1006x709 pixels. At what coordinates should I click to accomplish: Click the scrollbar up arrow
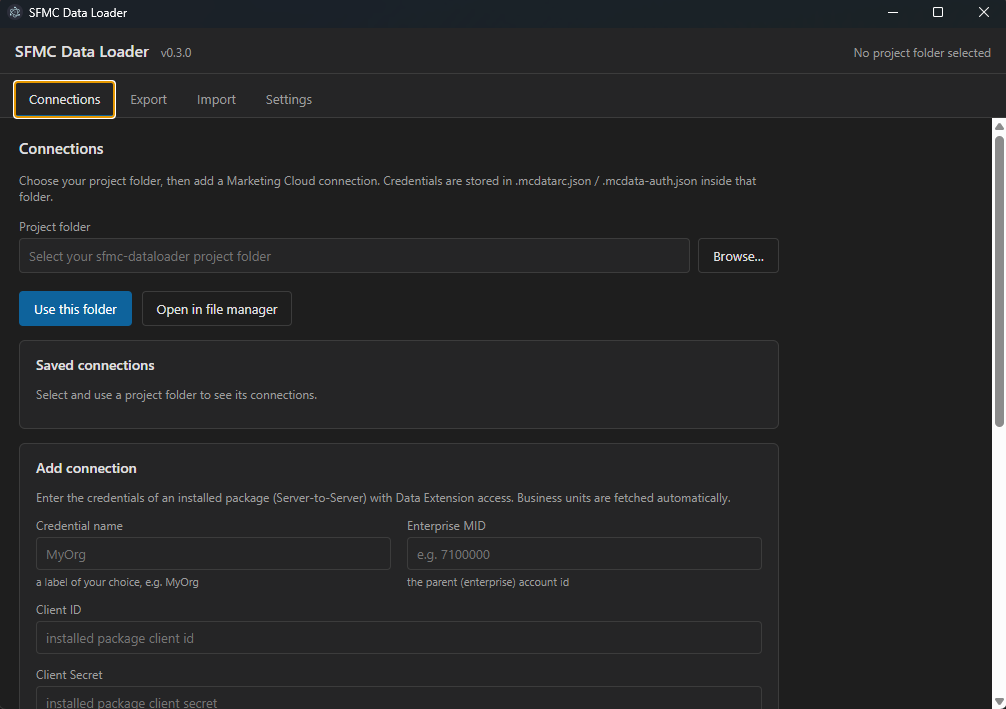click(999, 126)
